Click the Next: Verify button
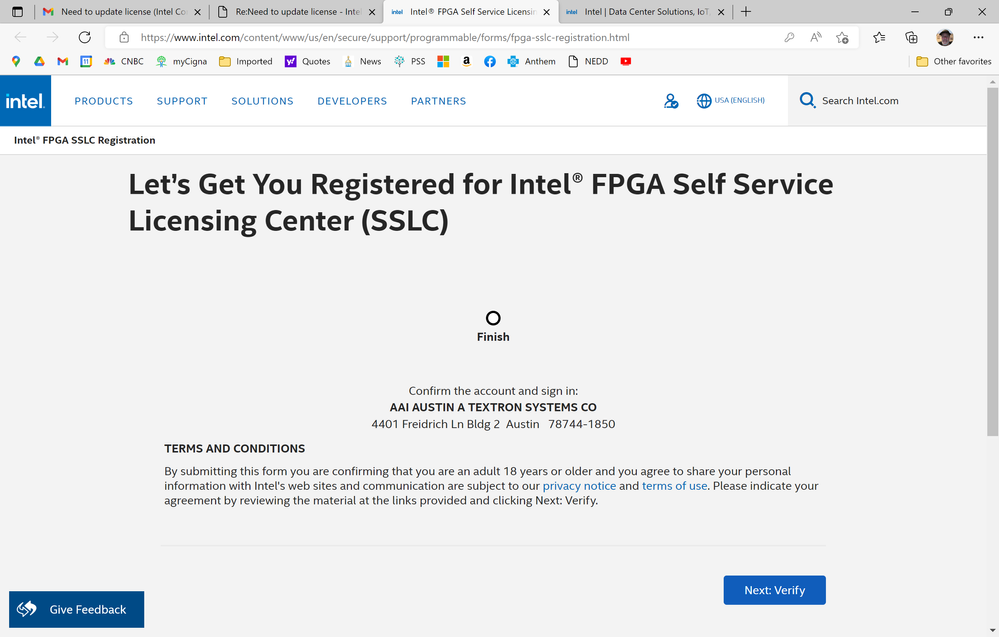Image resolution: width=999 pixels, height=637 pixels. click(774, 590)
